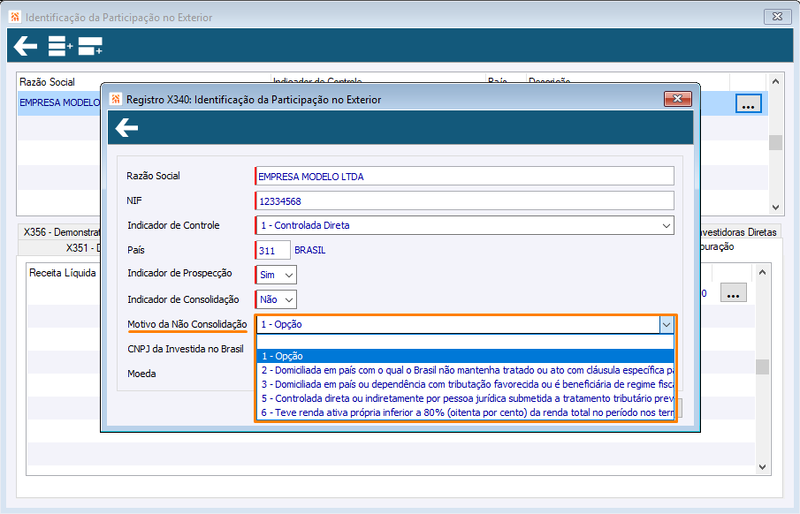Click the upper grid scrollbar thumb
The width and height of the screenshot is (800, 514).
(x=776, y=142)
